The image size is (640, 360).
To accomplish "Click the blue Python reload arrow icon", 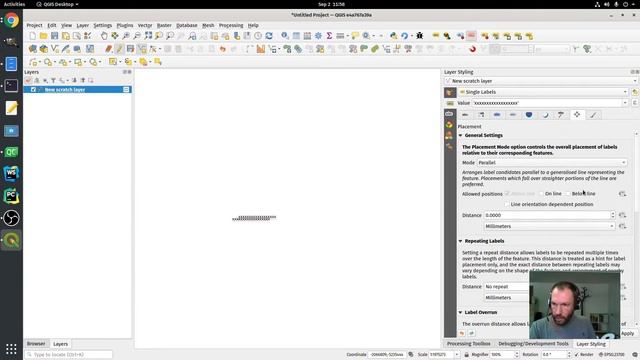I will pos(404,36).
